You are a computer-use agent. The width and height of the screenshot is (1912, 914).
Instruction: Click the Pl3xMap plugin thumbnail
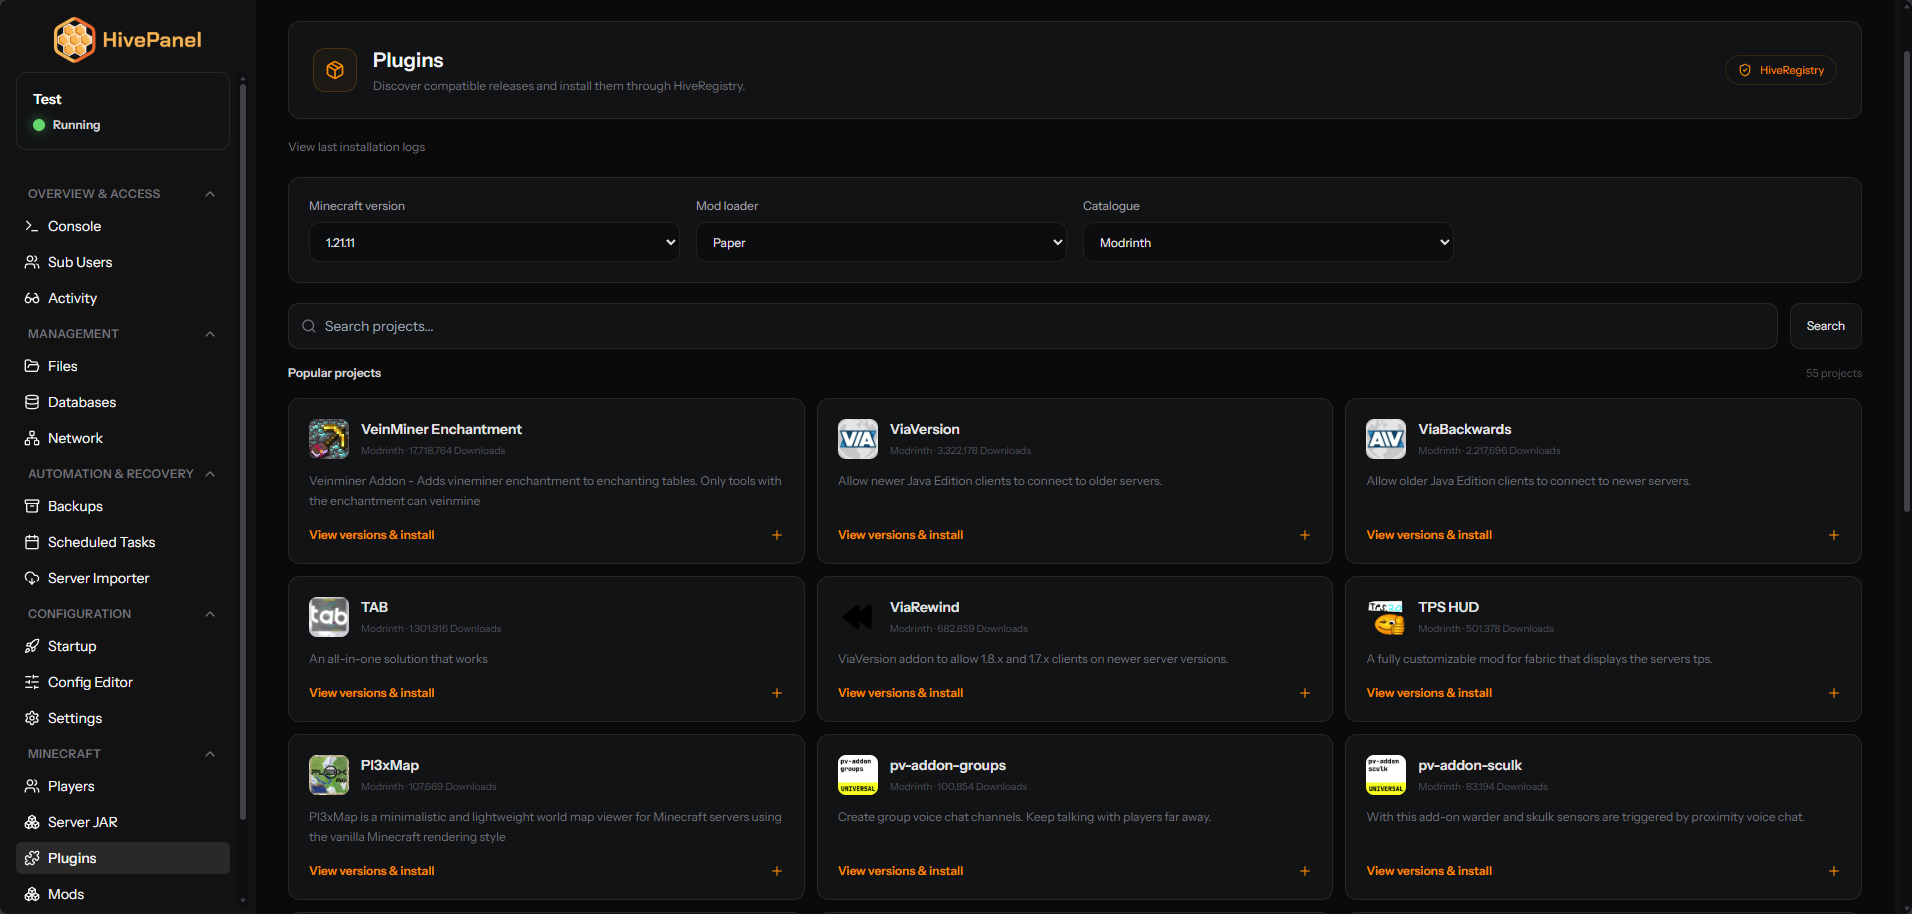[329, 775]
